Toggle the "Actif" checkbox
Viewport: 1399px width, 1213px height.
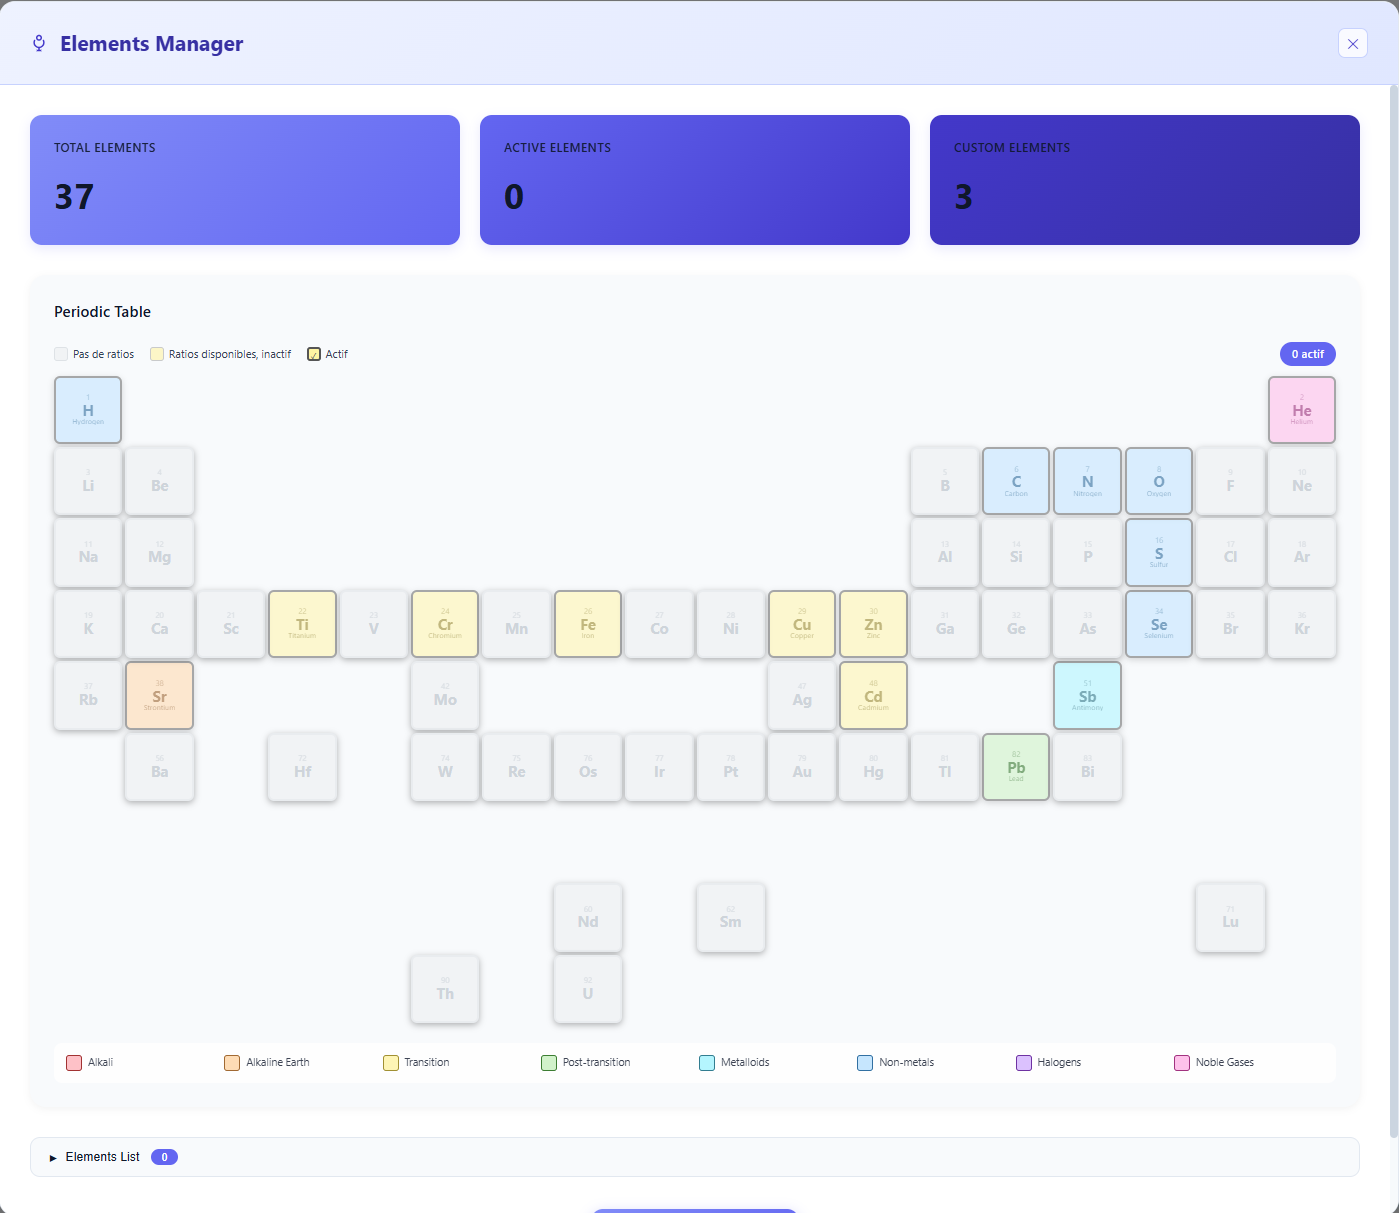pos(313,354)
